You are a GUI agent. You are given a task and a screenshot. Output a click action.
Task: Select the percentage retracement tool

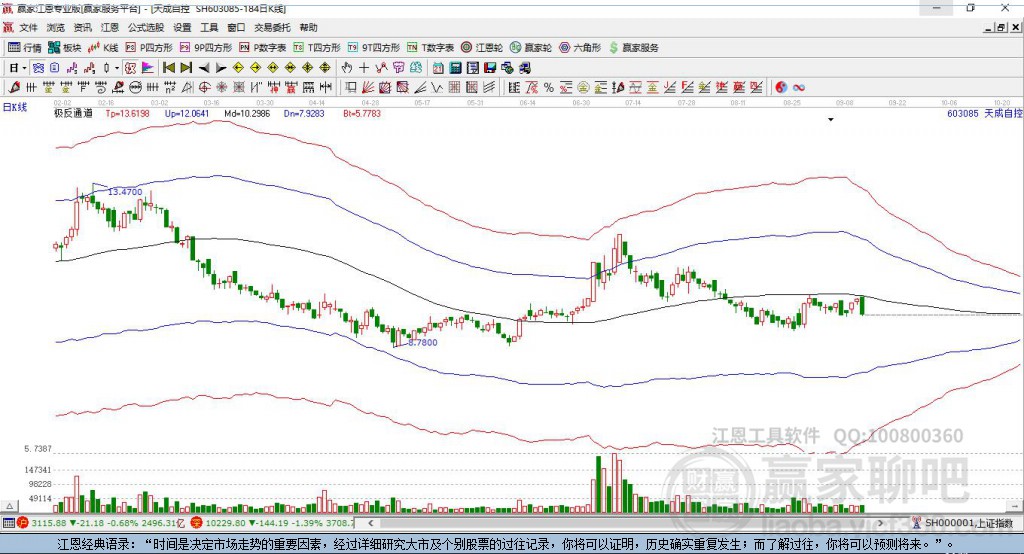(549, 87)
